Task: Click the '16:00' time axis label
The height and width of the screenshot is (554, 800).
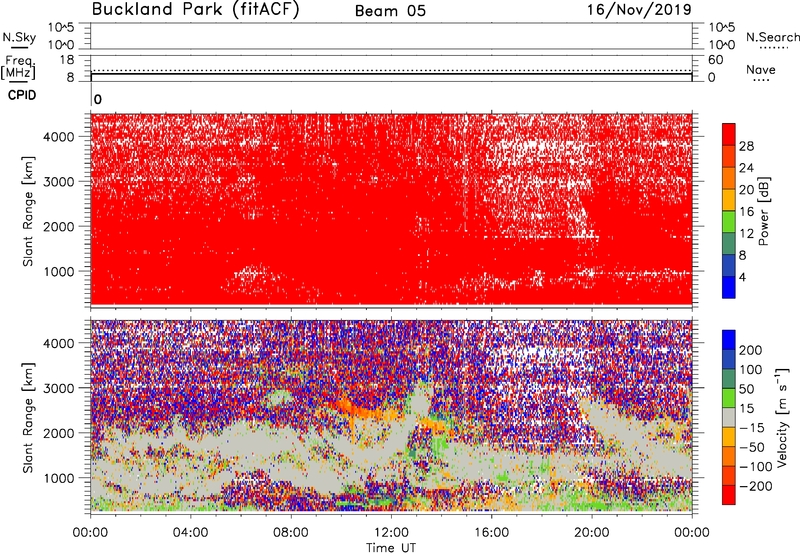Action: point(491,533)
